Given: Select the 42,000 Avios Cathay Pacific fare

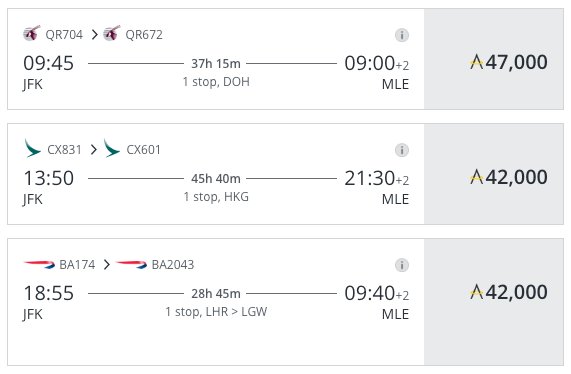Looking at the screenshot, I should 493,174.
